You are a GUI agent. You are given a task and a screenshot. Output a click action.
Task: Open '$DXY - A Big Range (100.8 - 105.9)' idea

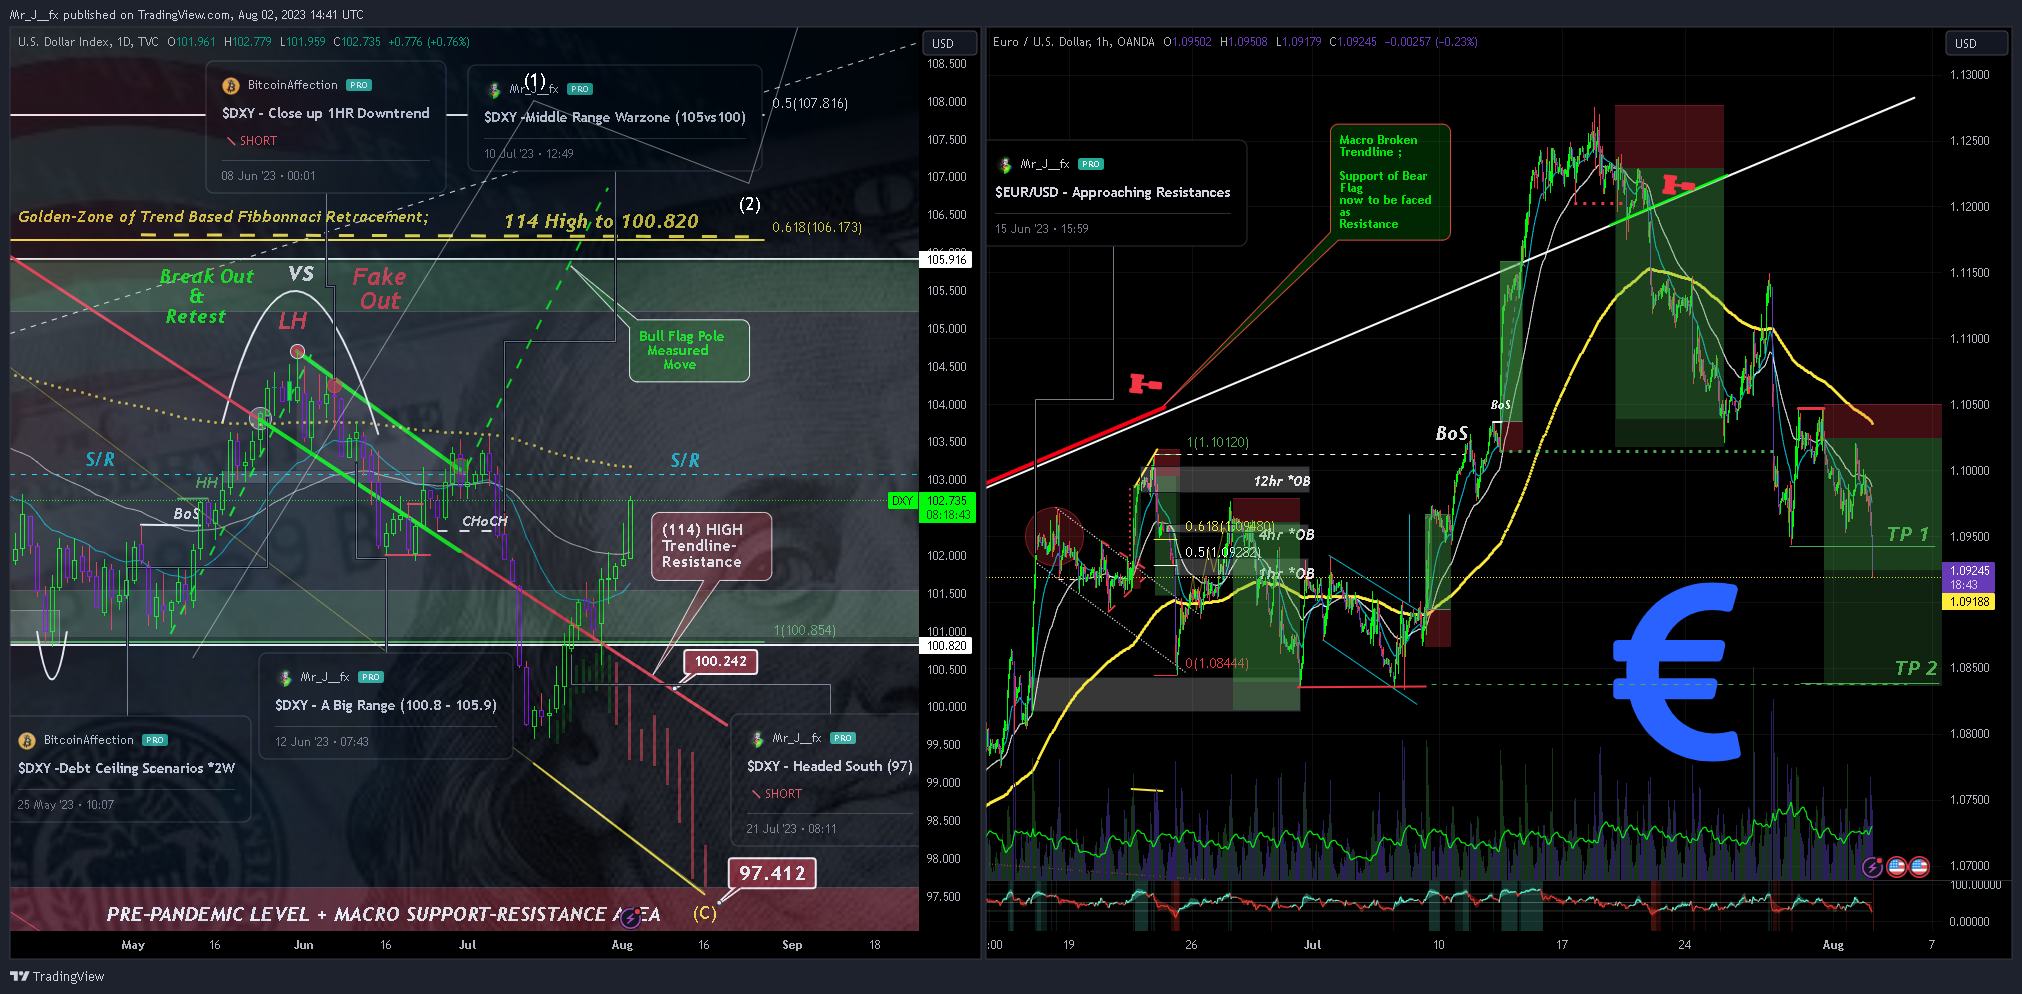[x=386, y=705]
